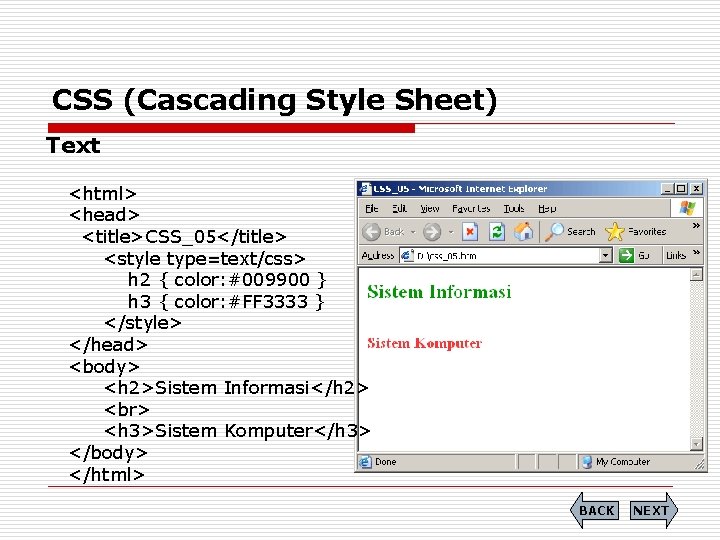Open the Home house icon
This screenshot has height=540, width=720.
pos(523,231)
